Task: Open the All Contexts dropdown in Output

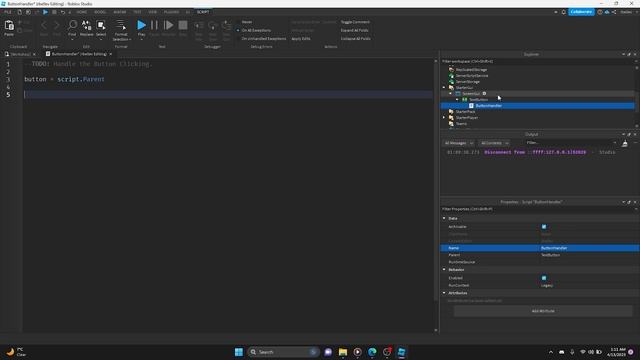Action: point(494,143)
